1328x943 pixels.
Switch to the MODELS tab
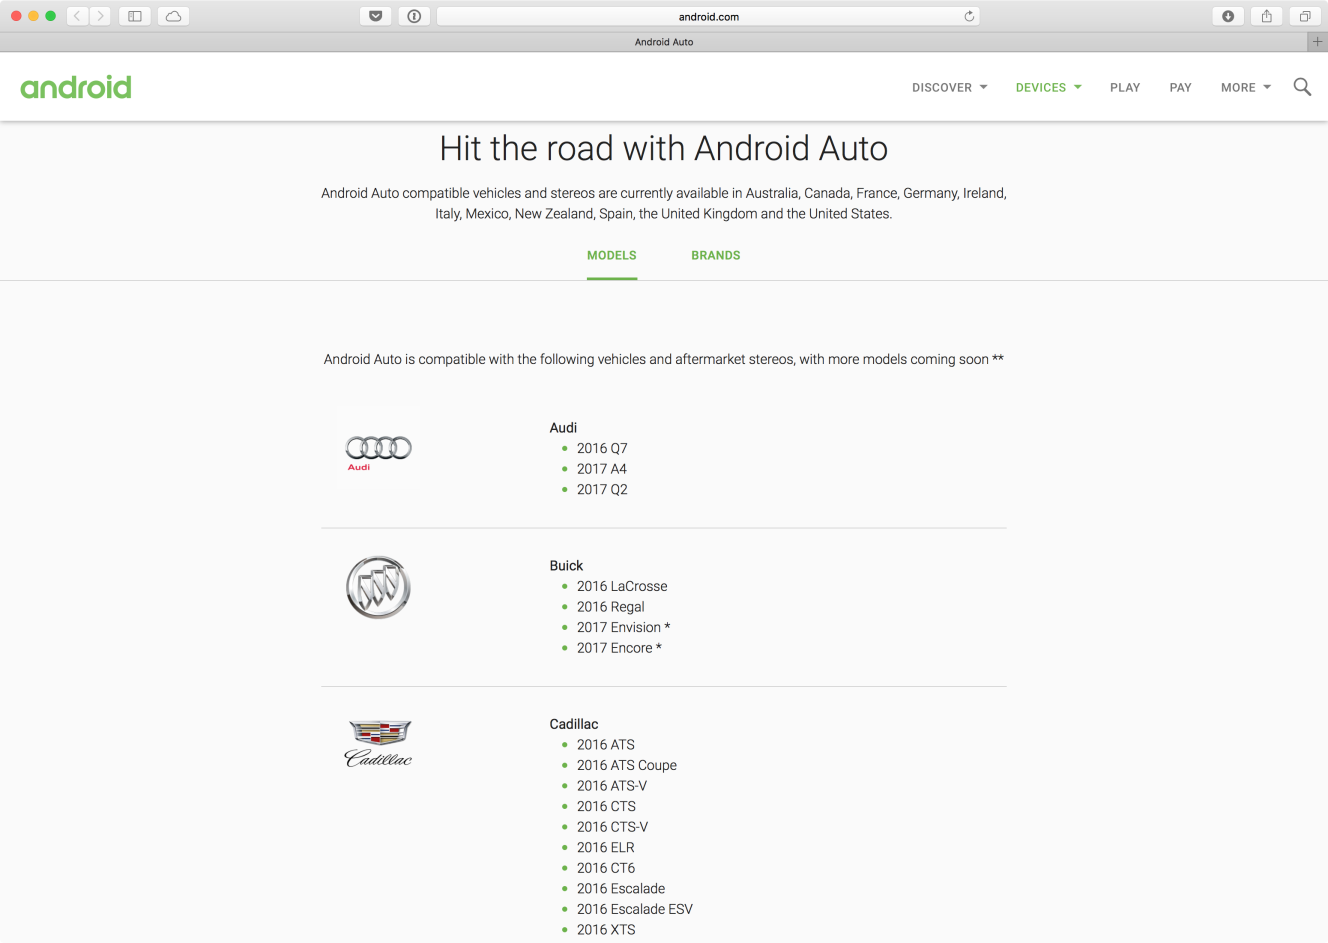tap(612, 255)
